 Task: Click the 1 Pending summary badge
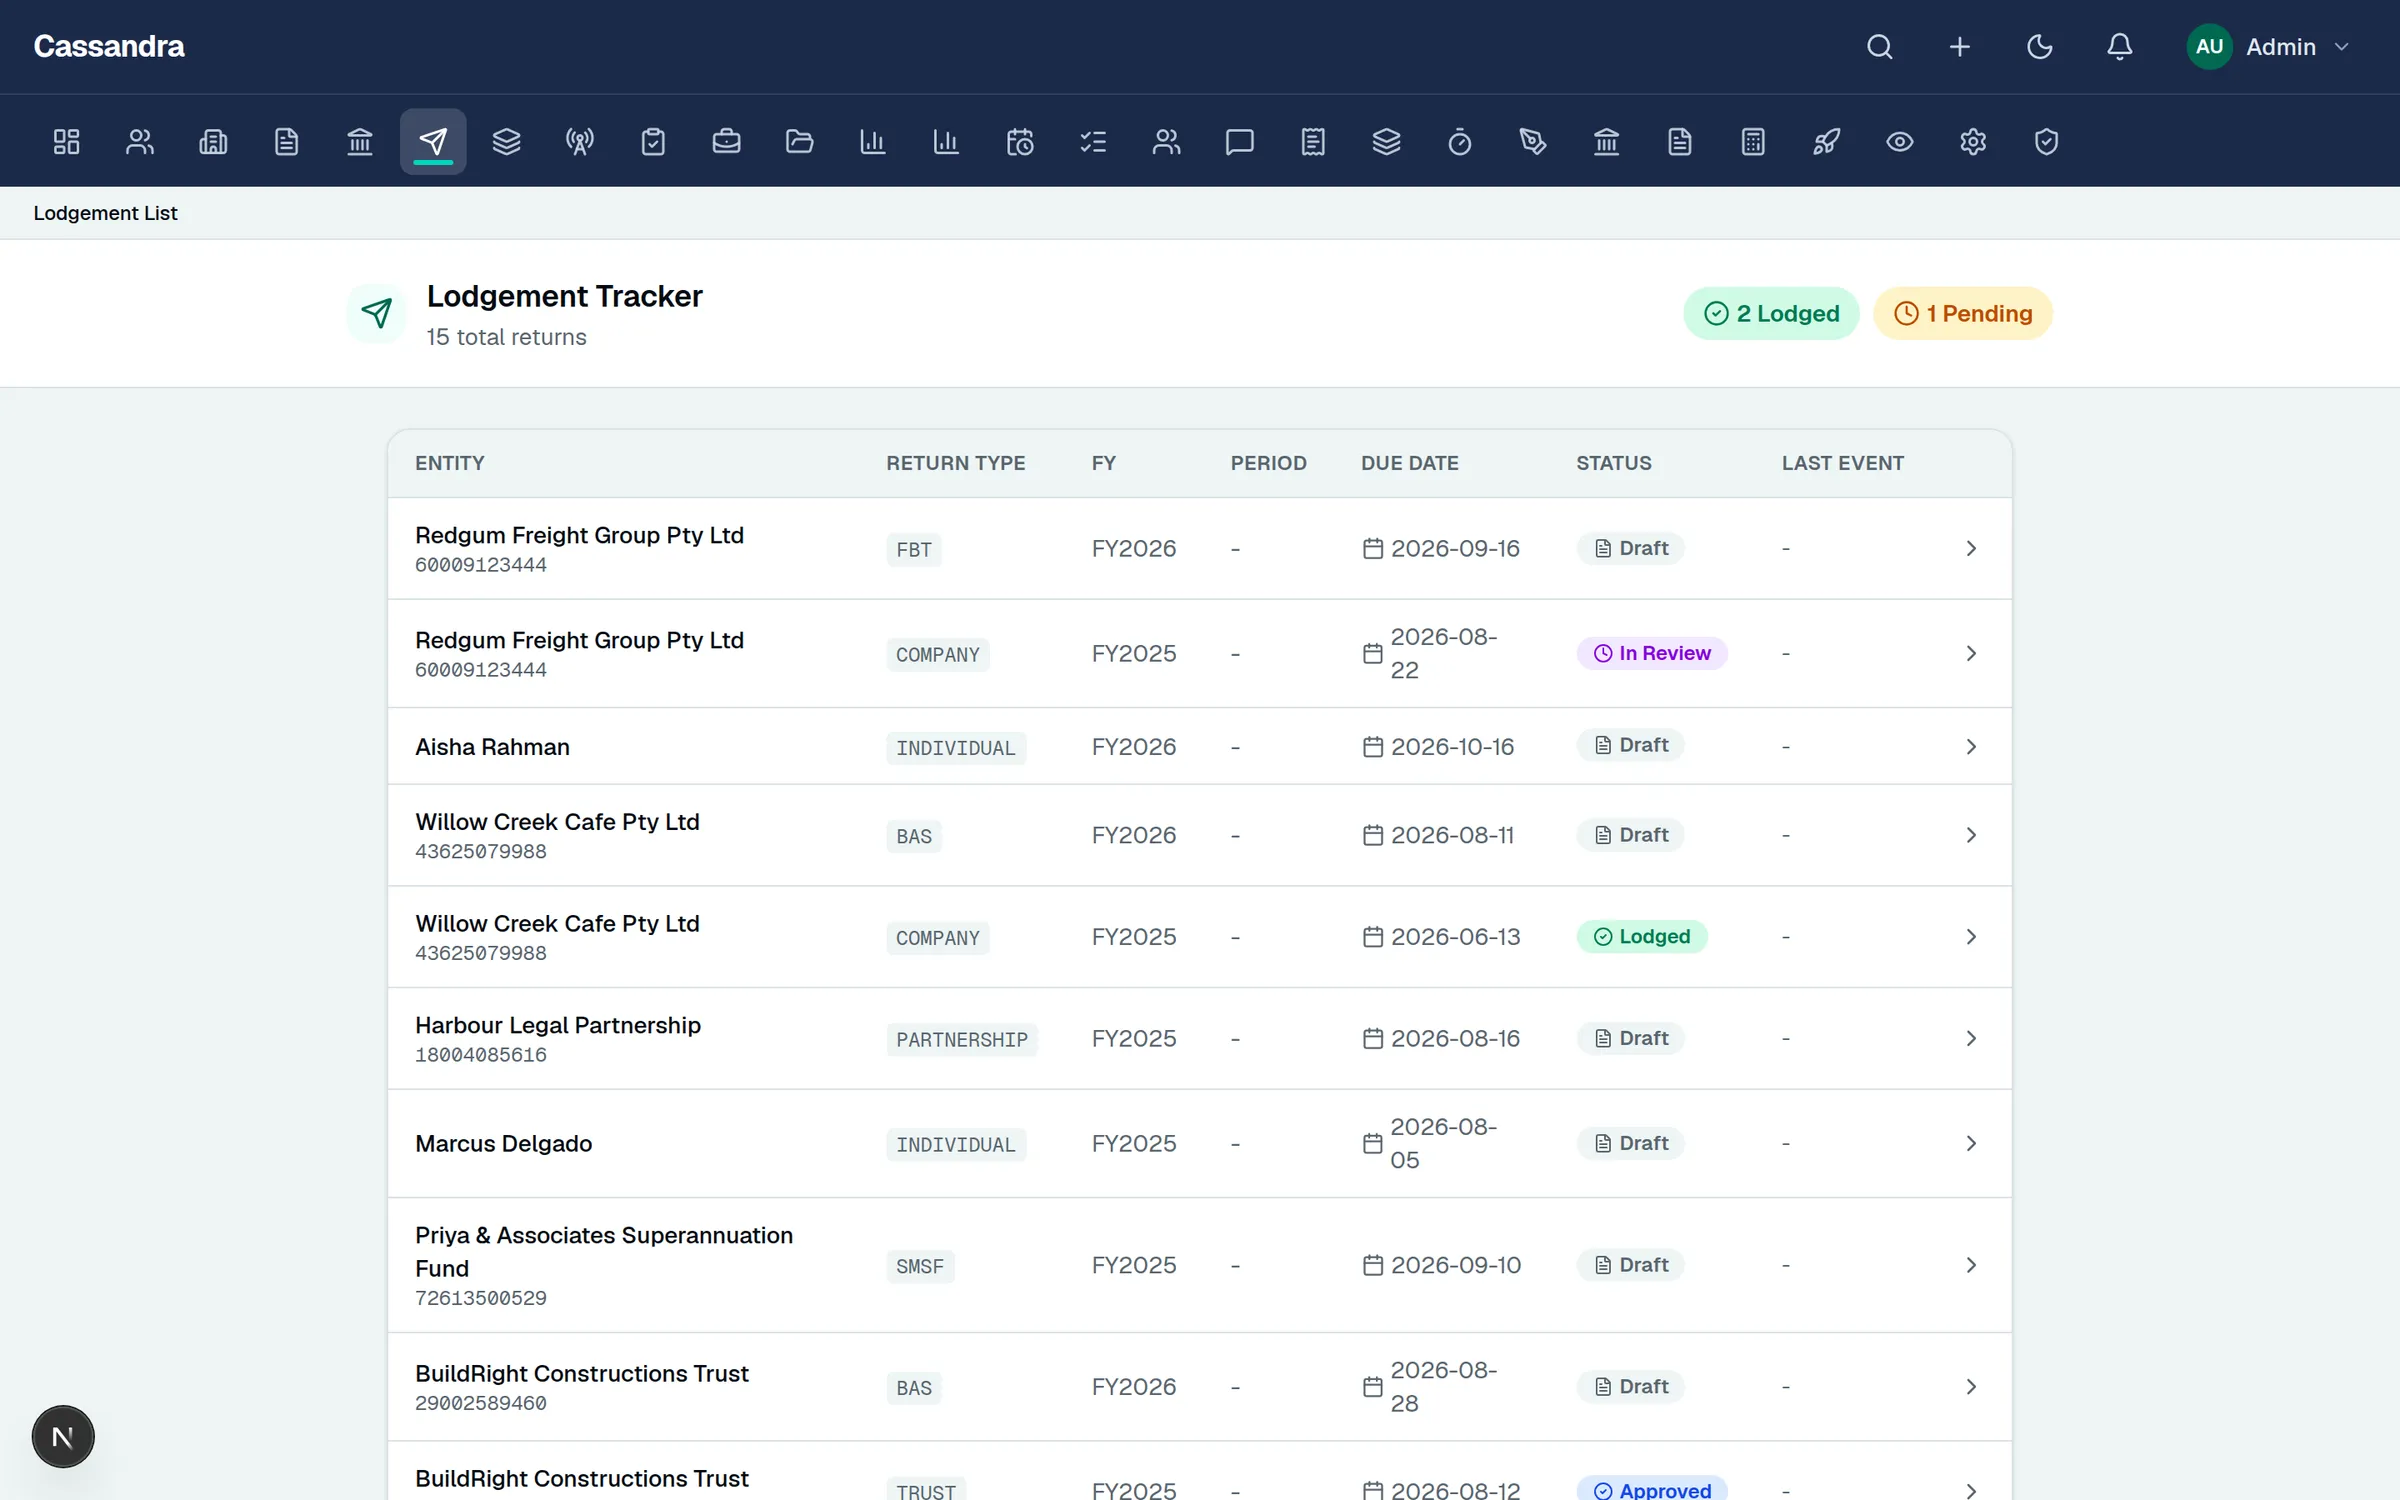point(1963,314)
